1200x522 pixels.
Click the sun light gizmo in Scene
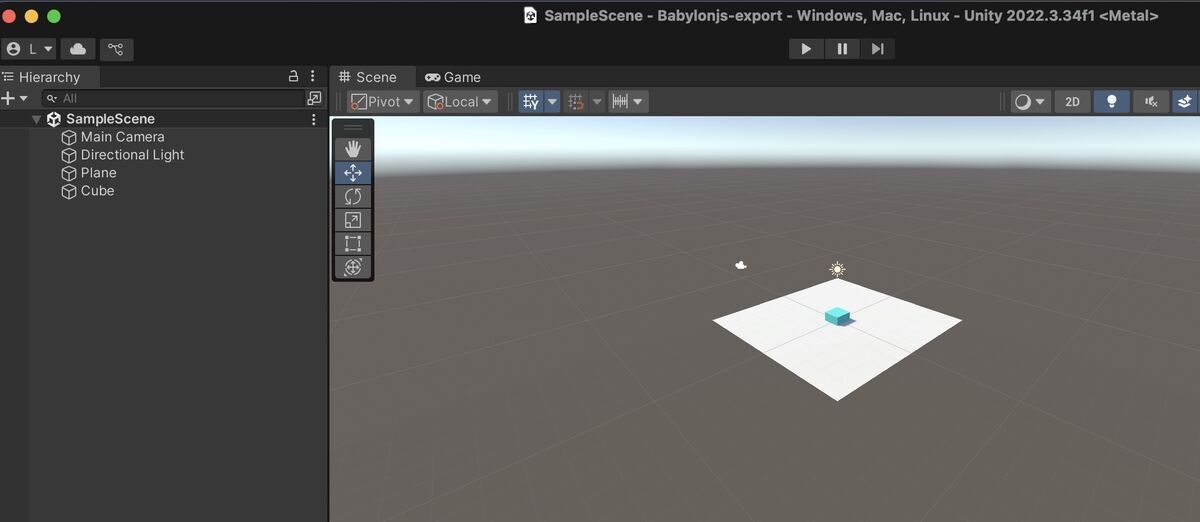837,269
